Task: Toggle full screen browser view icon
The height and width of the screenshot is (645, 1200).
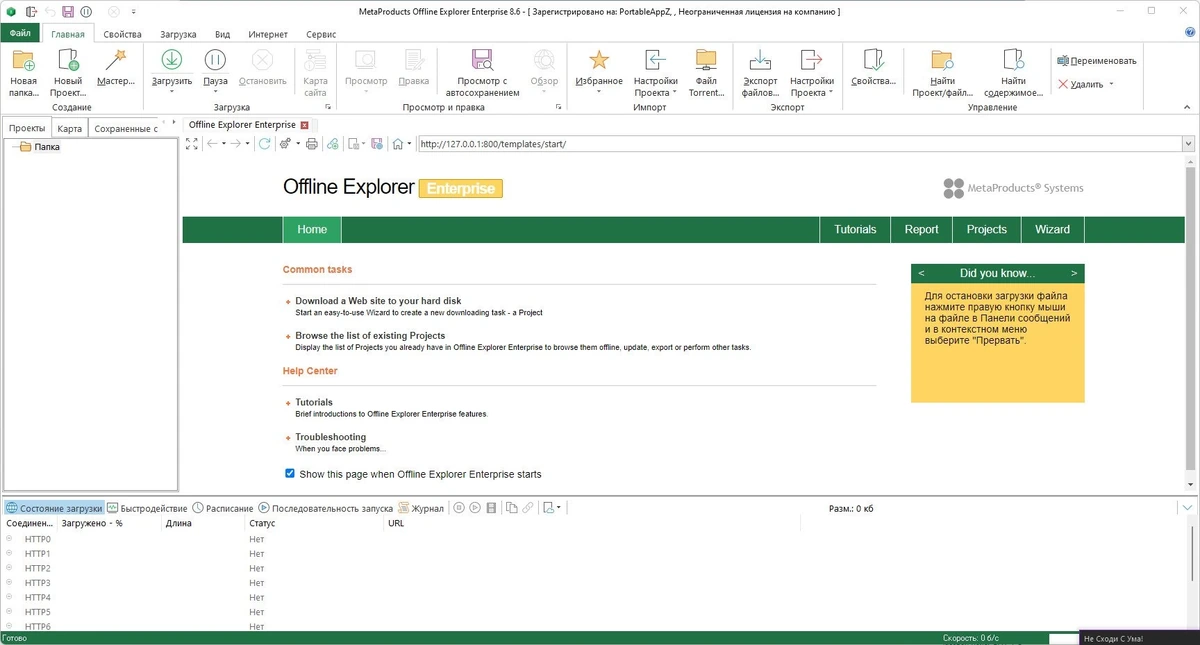Action: pyautogui.click(x=192, y=144)
